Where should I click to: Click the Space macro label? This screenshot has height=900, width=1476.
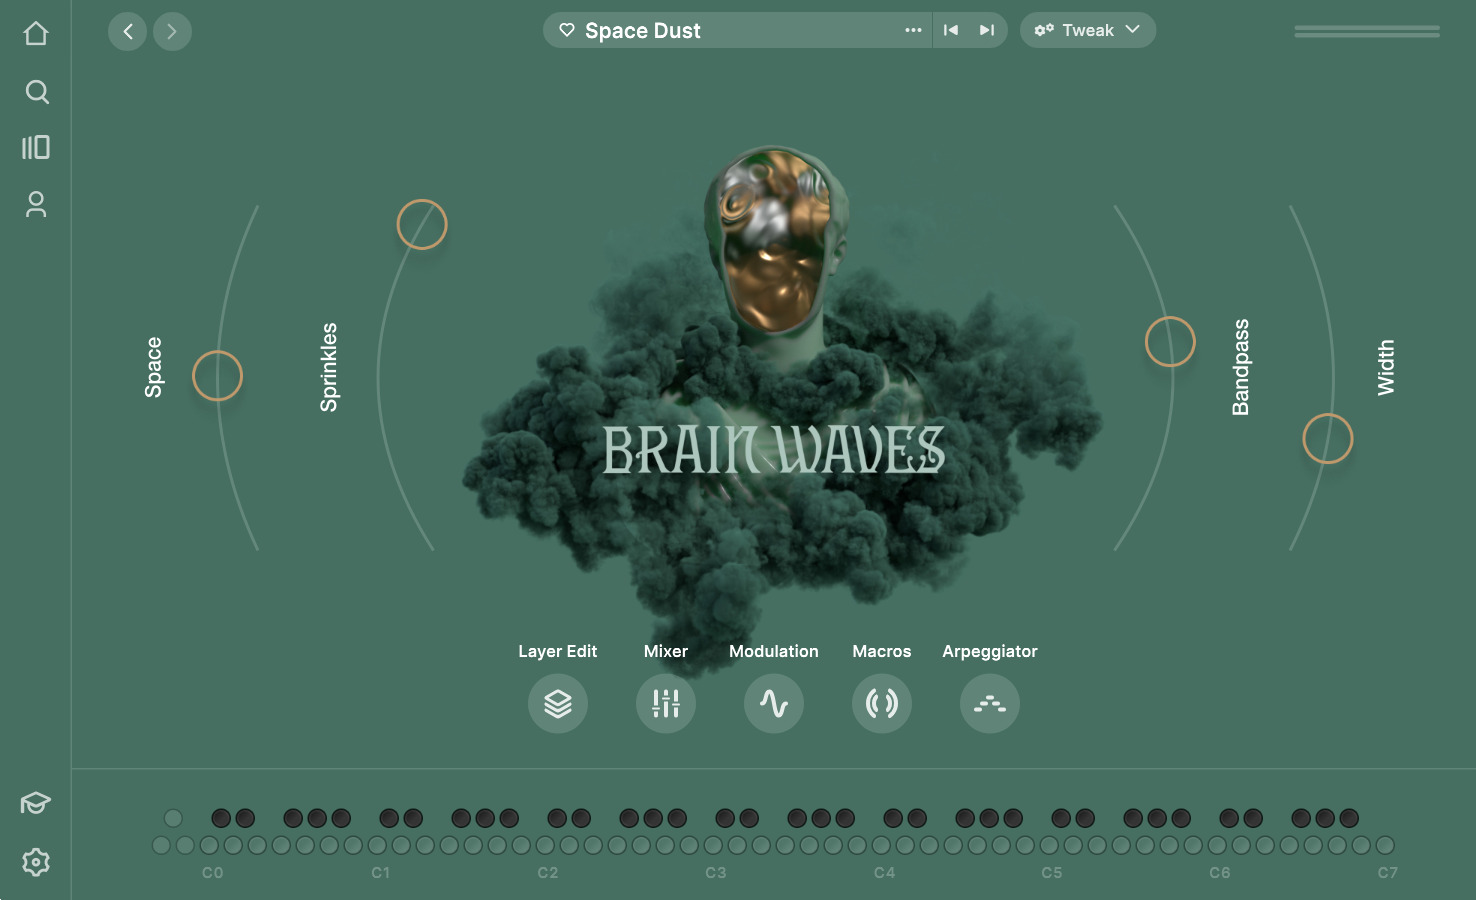point(153,367)
